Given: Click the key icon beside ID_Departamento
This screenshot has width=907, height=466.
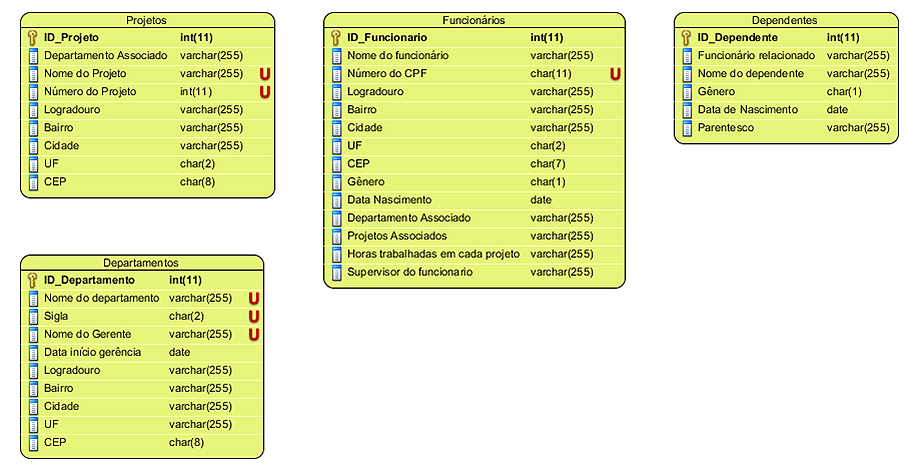Looking at the screenshot, I should pyautogui.click(x=32, y=280).
